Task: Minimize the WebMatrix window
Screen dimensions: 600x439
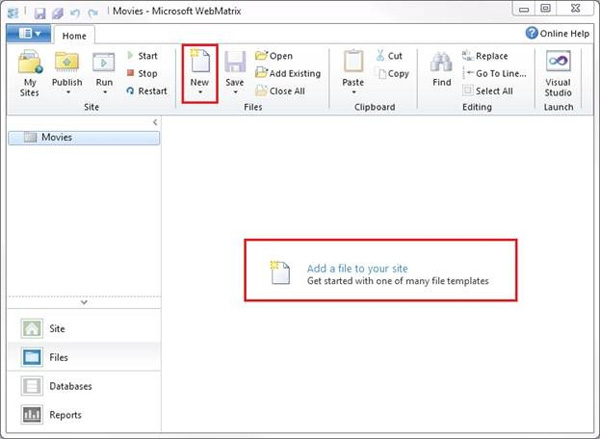Action: [x=524, y=9]
